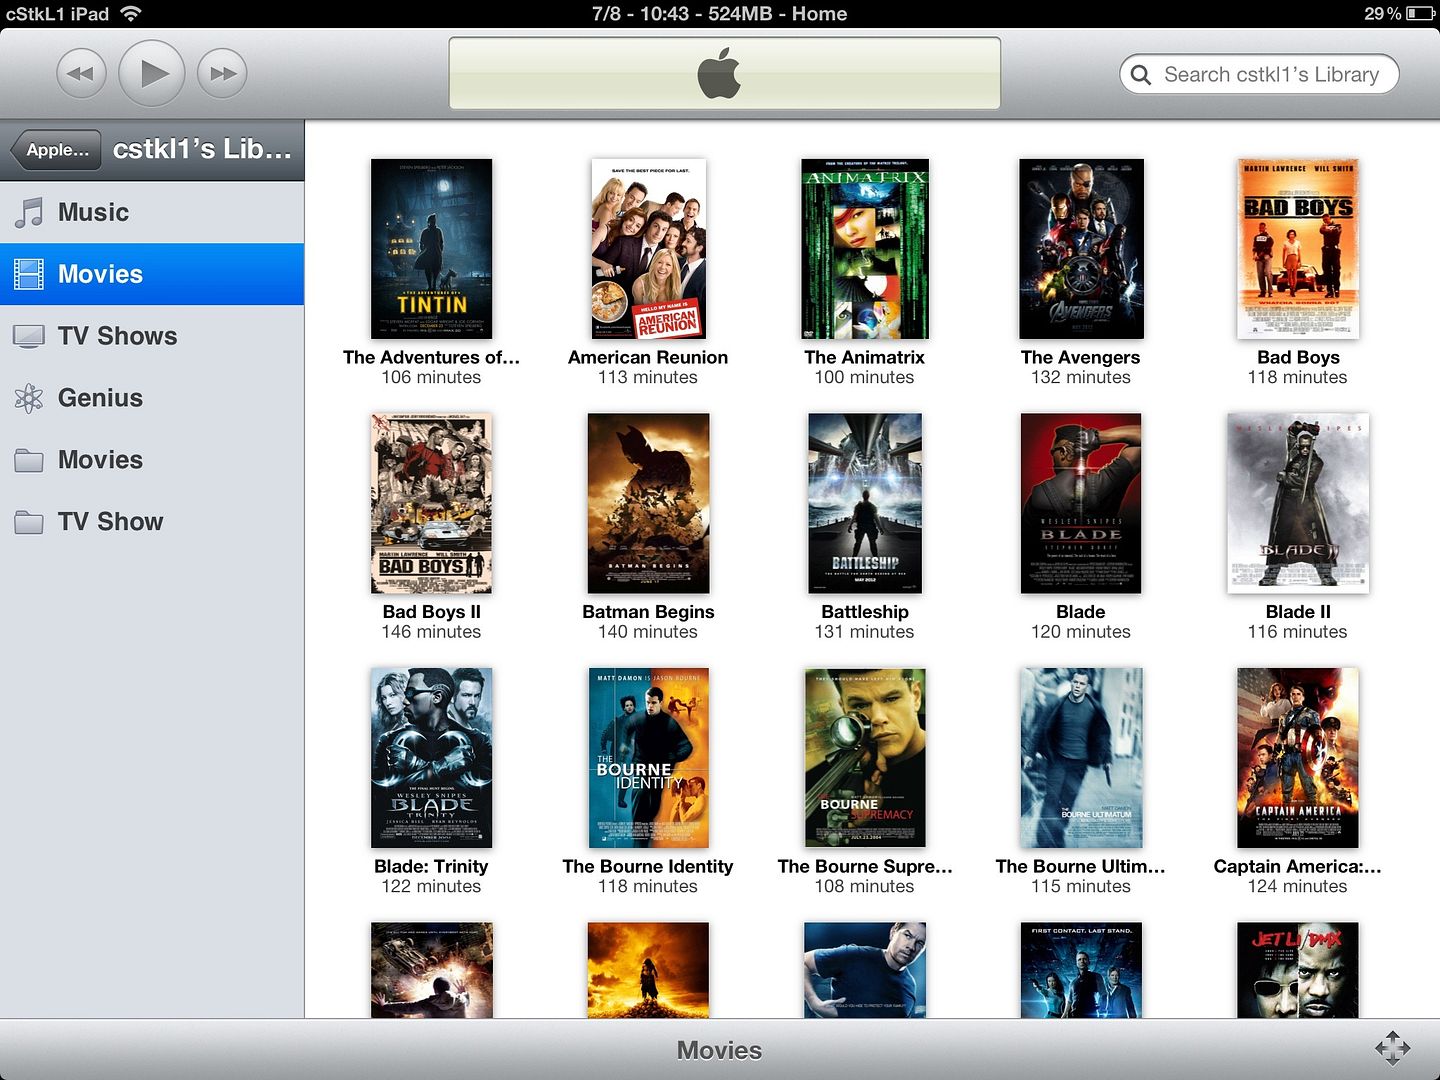Tap the Apple logo display panel
This screenshot has width=1440, height=1080.
[x=724, y=73]
